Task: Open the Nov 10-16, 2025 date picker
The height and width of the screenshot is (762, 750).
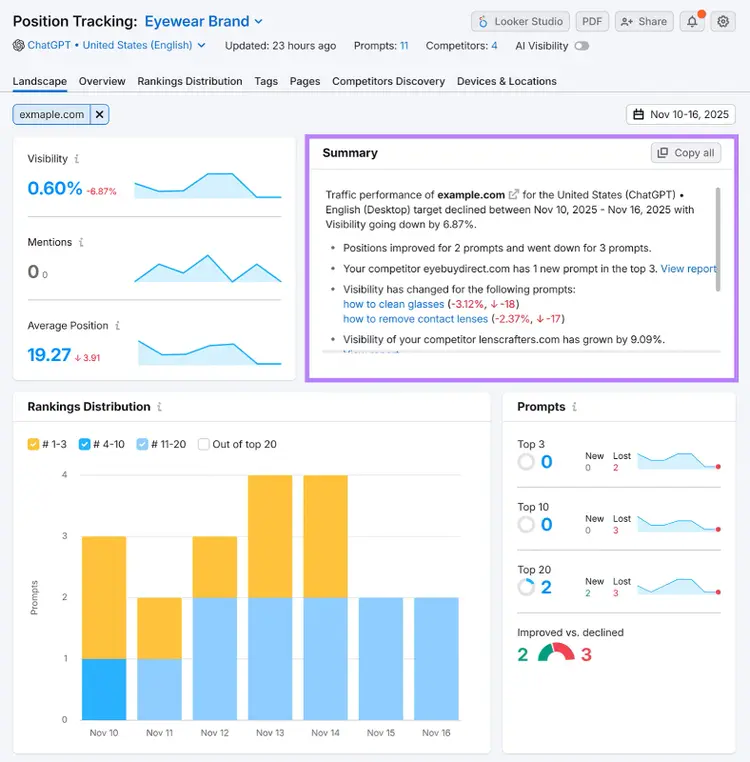Action: (680, 115)
